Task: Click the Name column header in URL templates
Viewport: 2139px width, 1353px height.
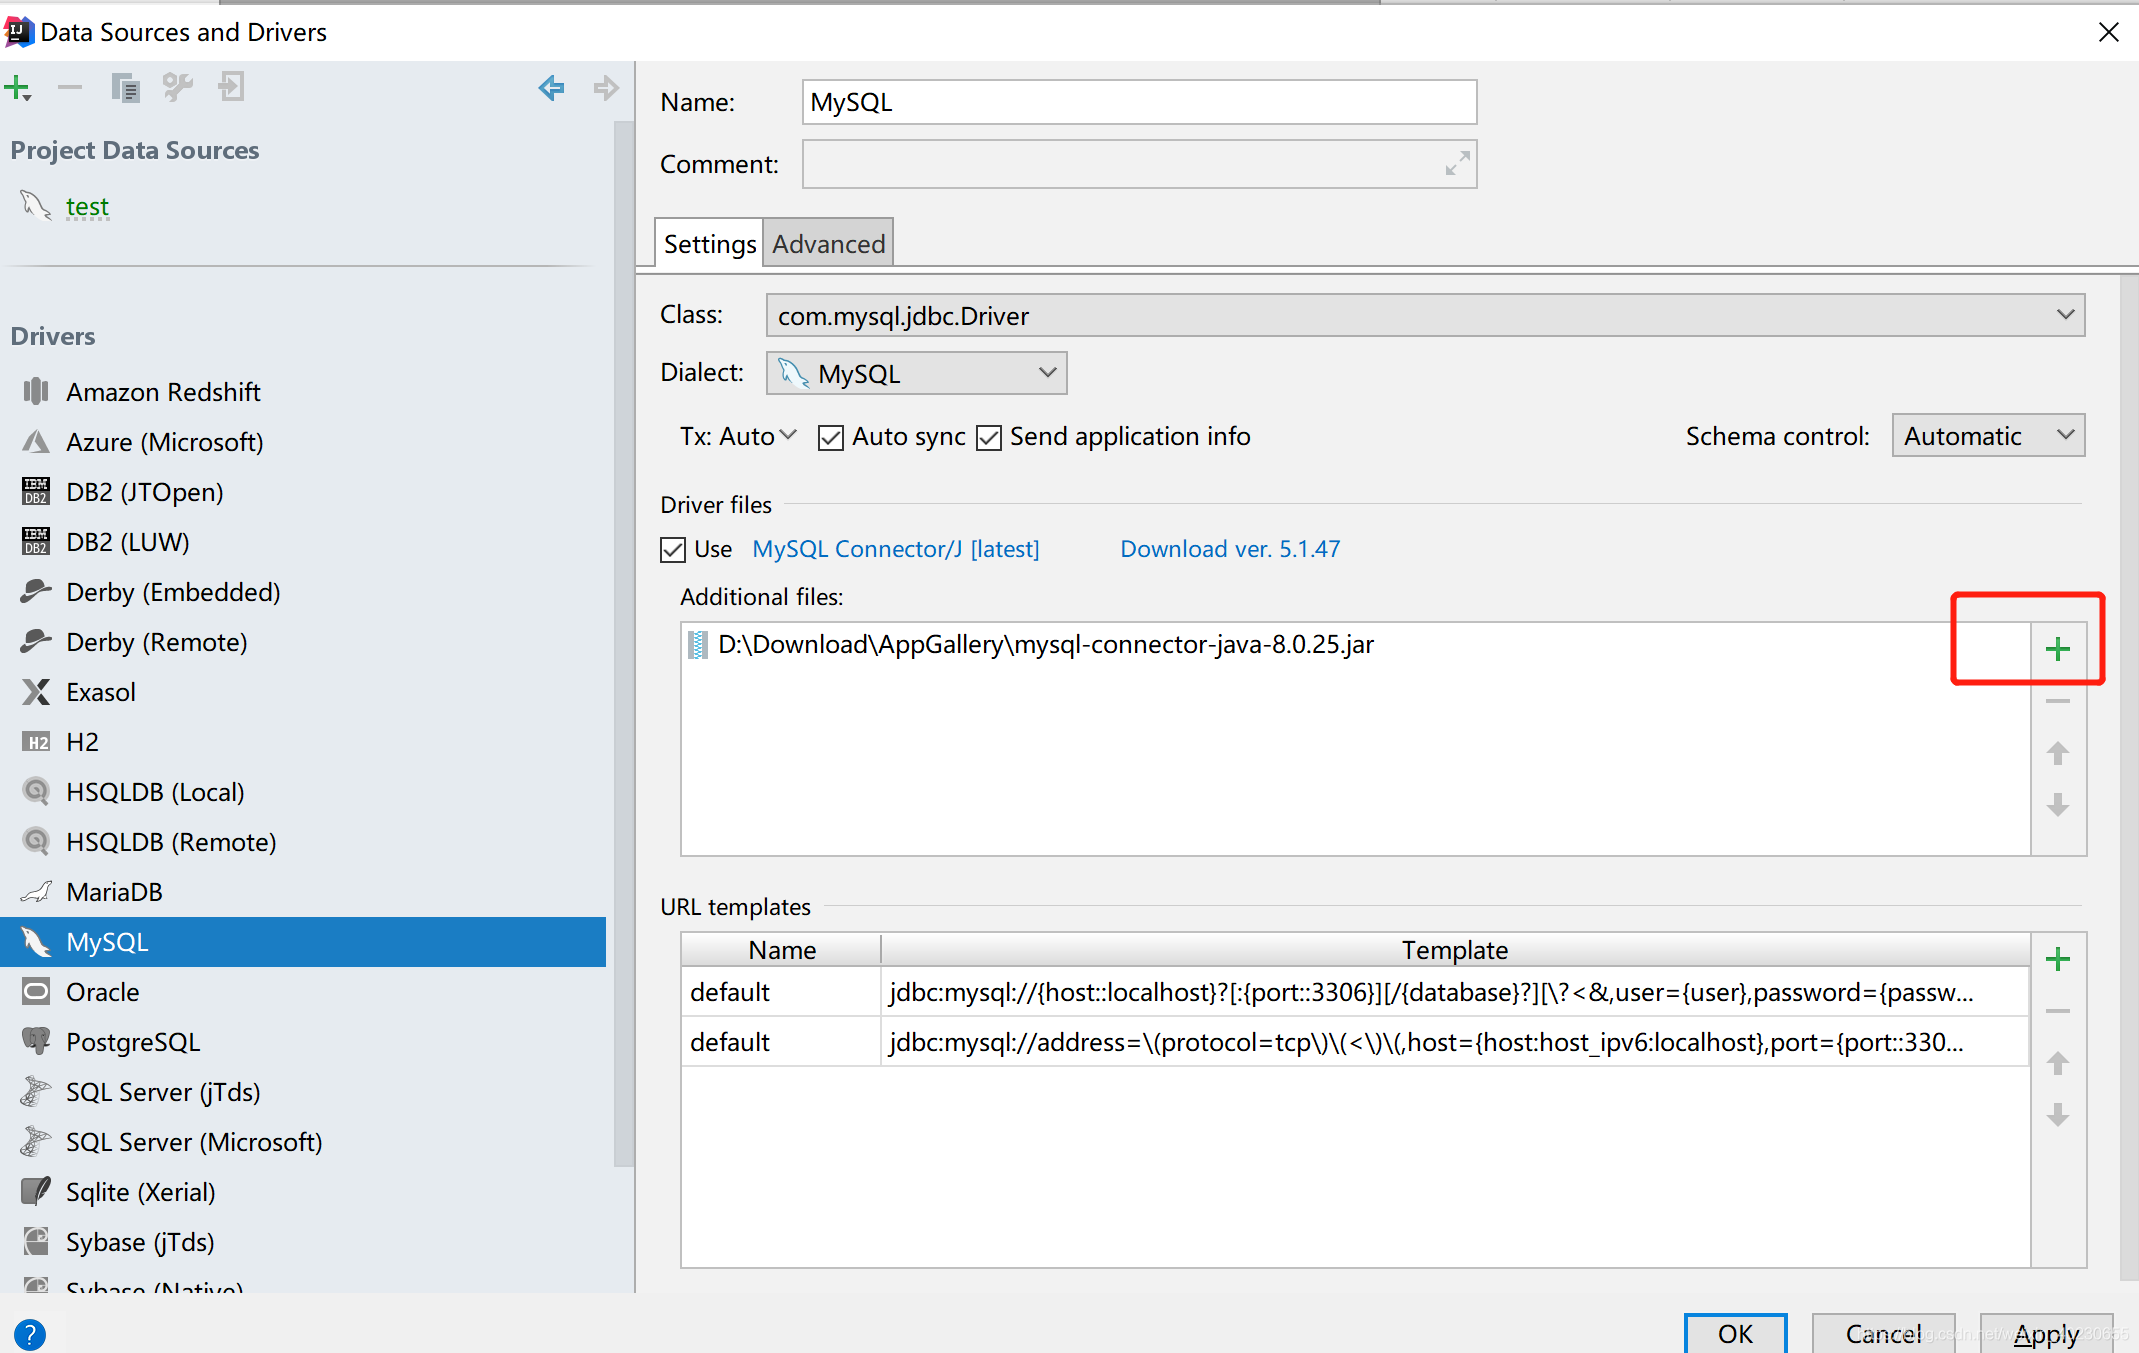Action: (782, 950)
